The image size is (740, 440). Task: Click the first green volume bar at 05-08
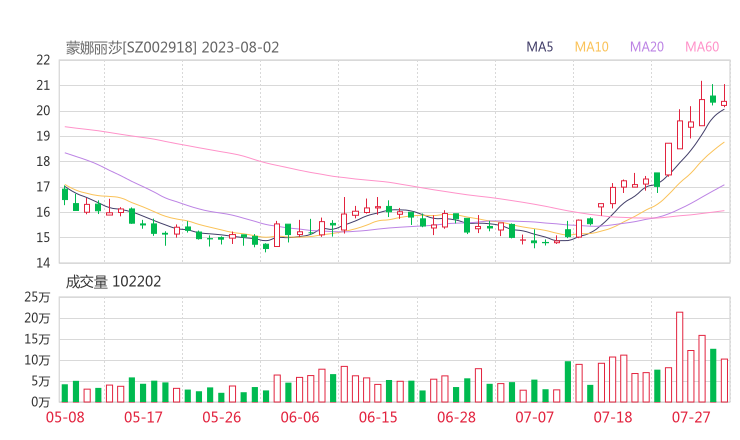pos(65,393)
